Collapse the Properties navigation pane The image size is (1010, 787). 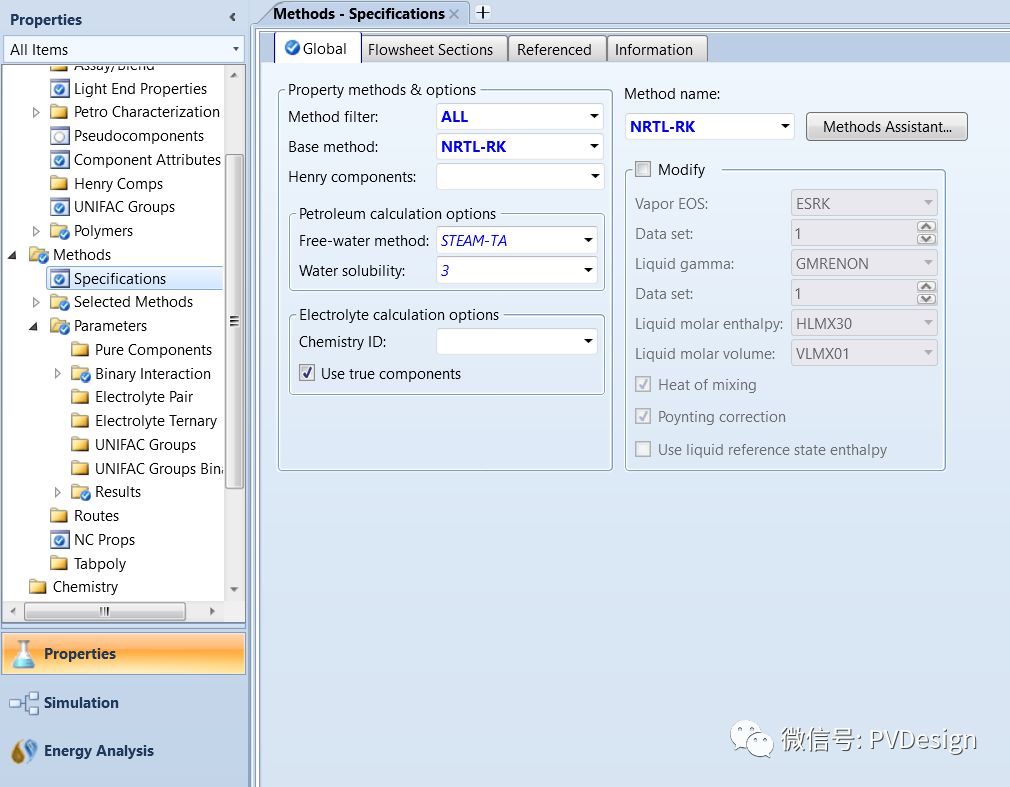click(x=233, y=17)
